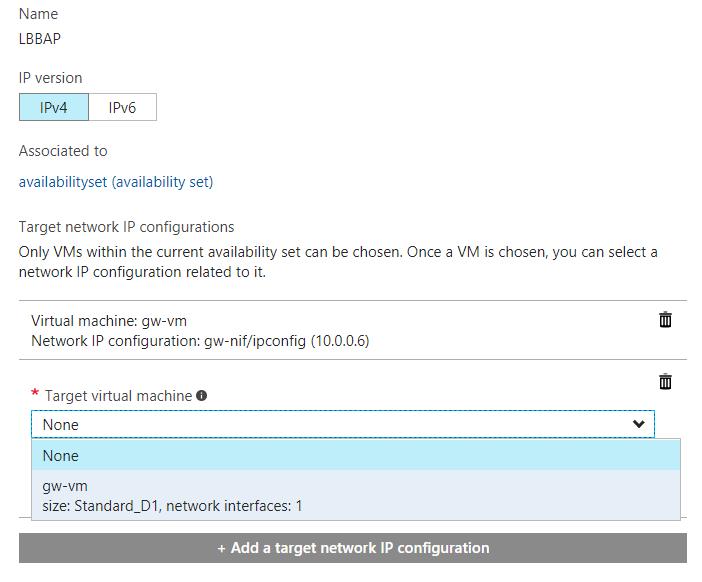
Task: Click the 'Target virtual machine' field label
Action: click(x=118, y=396)
